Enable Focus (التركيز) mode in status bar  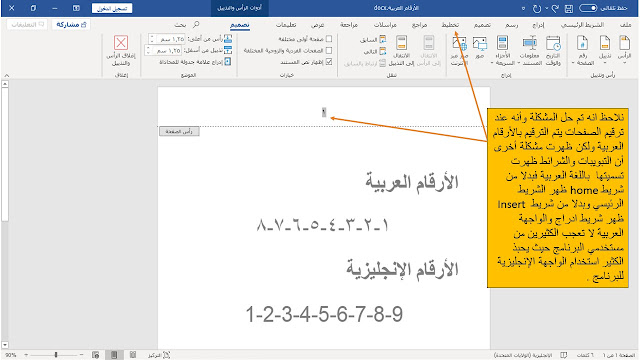[159, 355]
